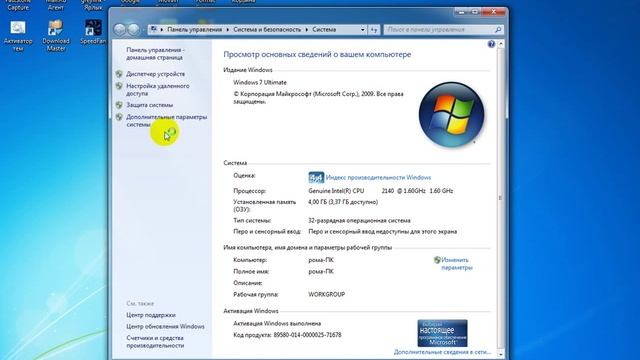
Task: Click the Windows logo image
Action: pos(451,114)
